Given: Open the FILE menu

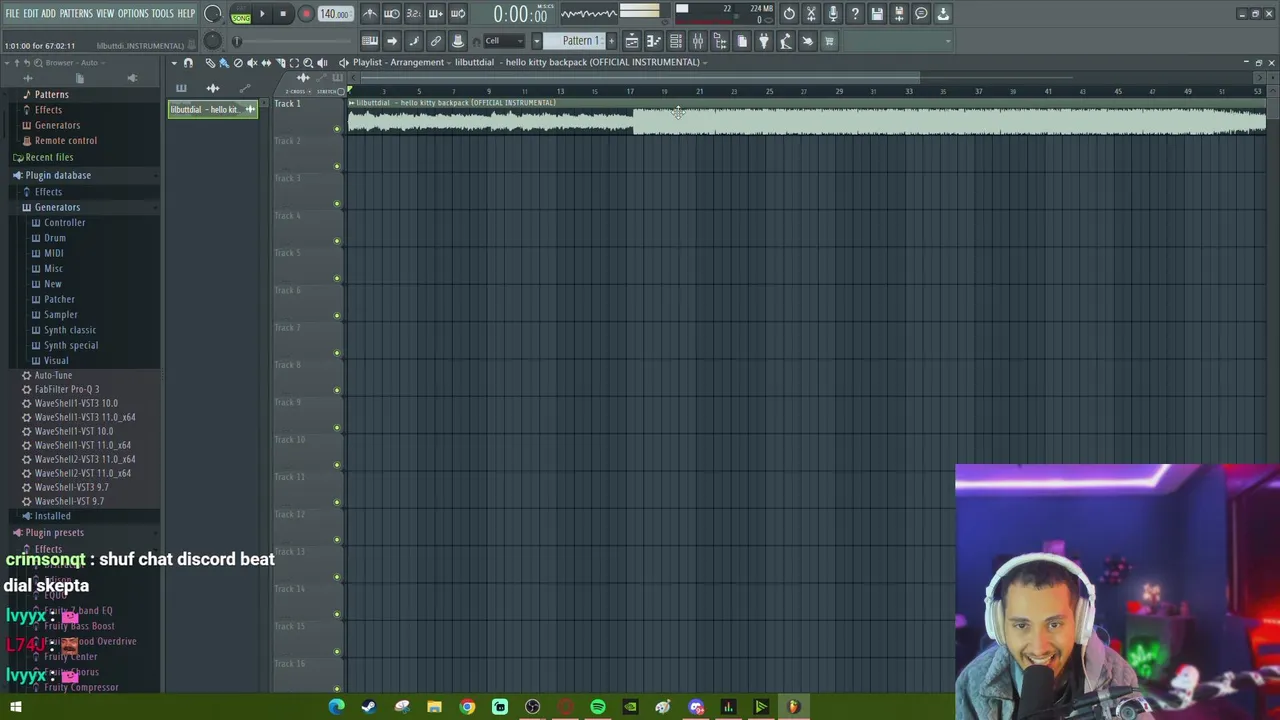Looking at the screenshot, I should (x=12, y=14).
